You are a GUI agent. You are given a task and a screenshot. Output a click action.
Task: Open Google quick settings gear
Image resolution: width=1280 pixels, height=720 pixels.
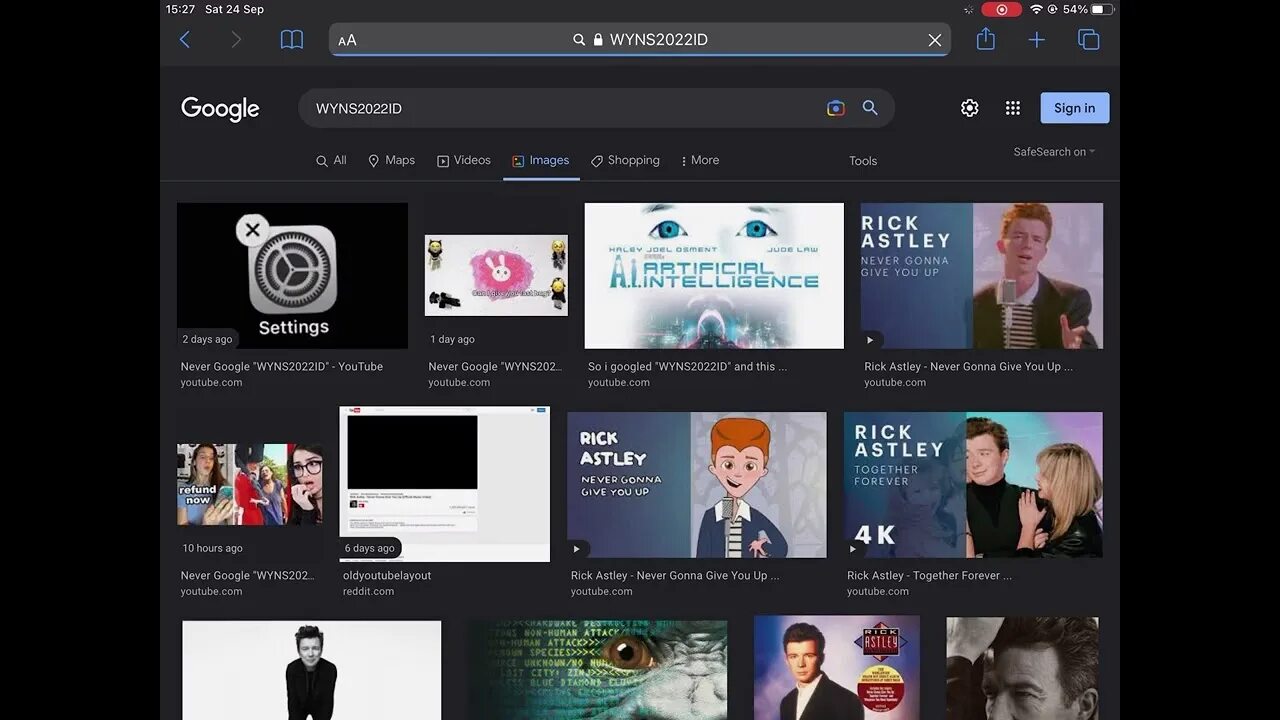(969, 108)
